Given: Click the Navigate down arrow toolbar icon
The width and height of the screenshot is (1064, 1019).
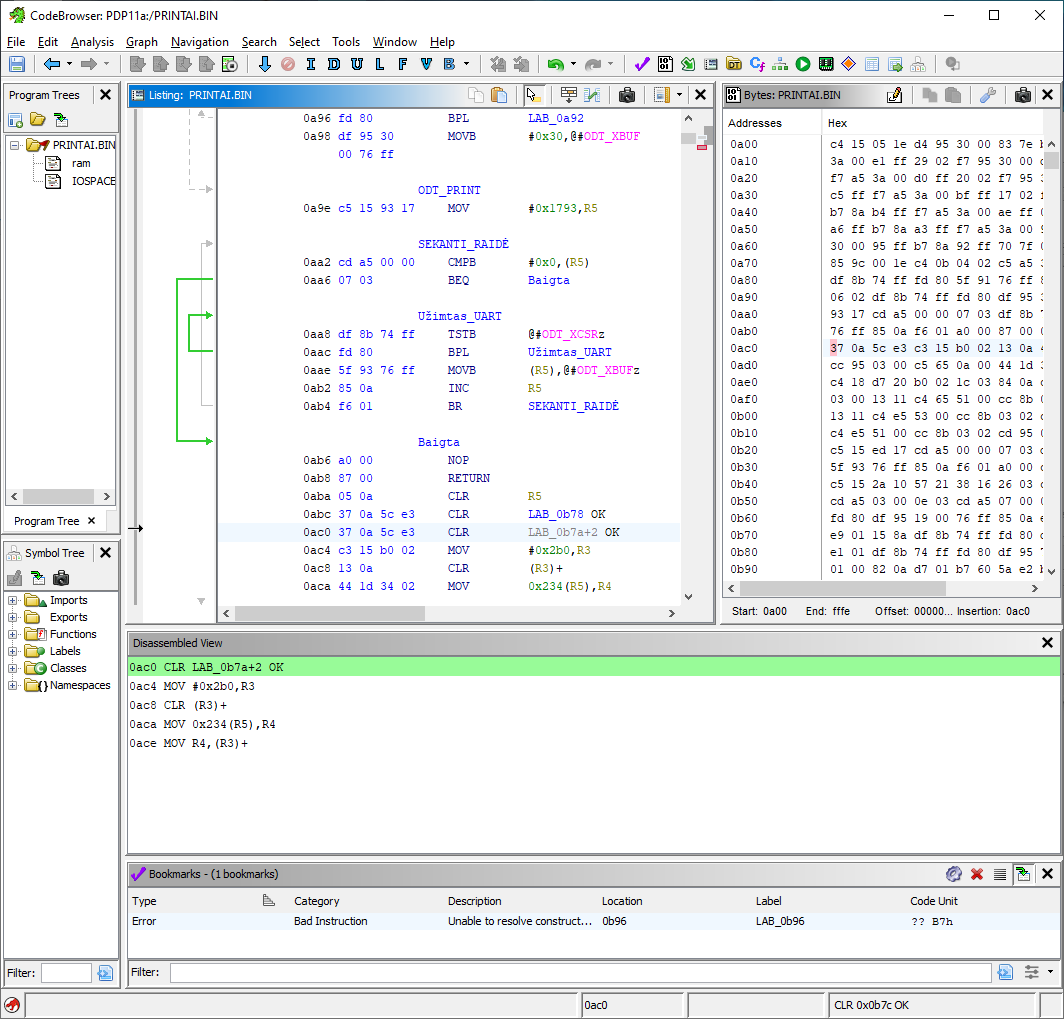Looking at the screenshot, I should tap(265, 64).
